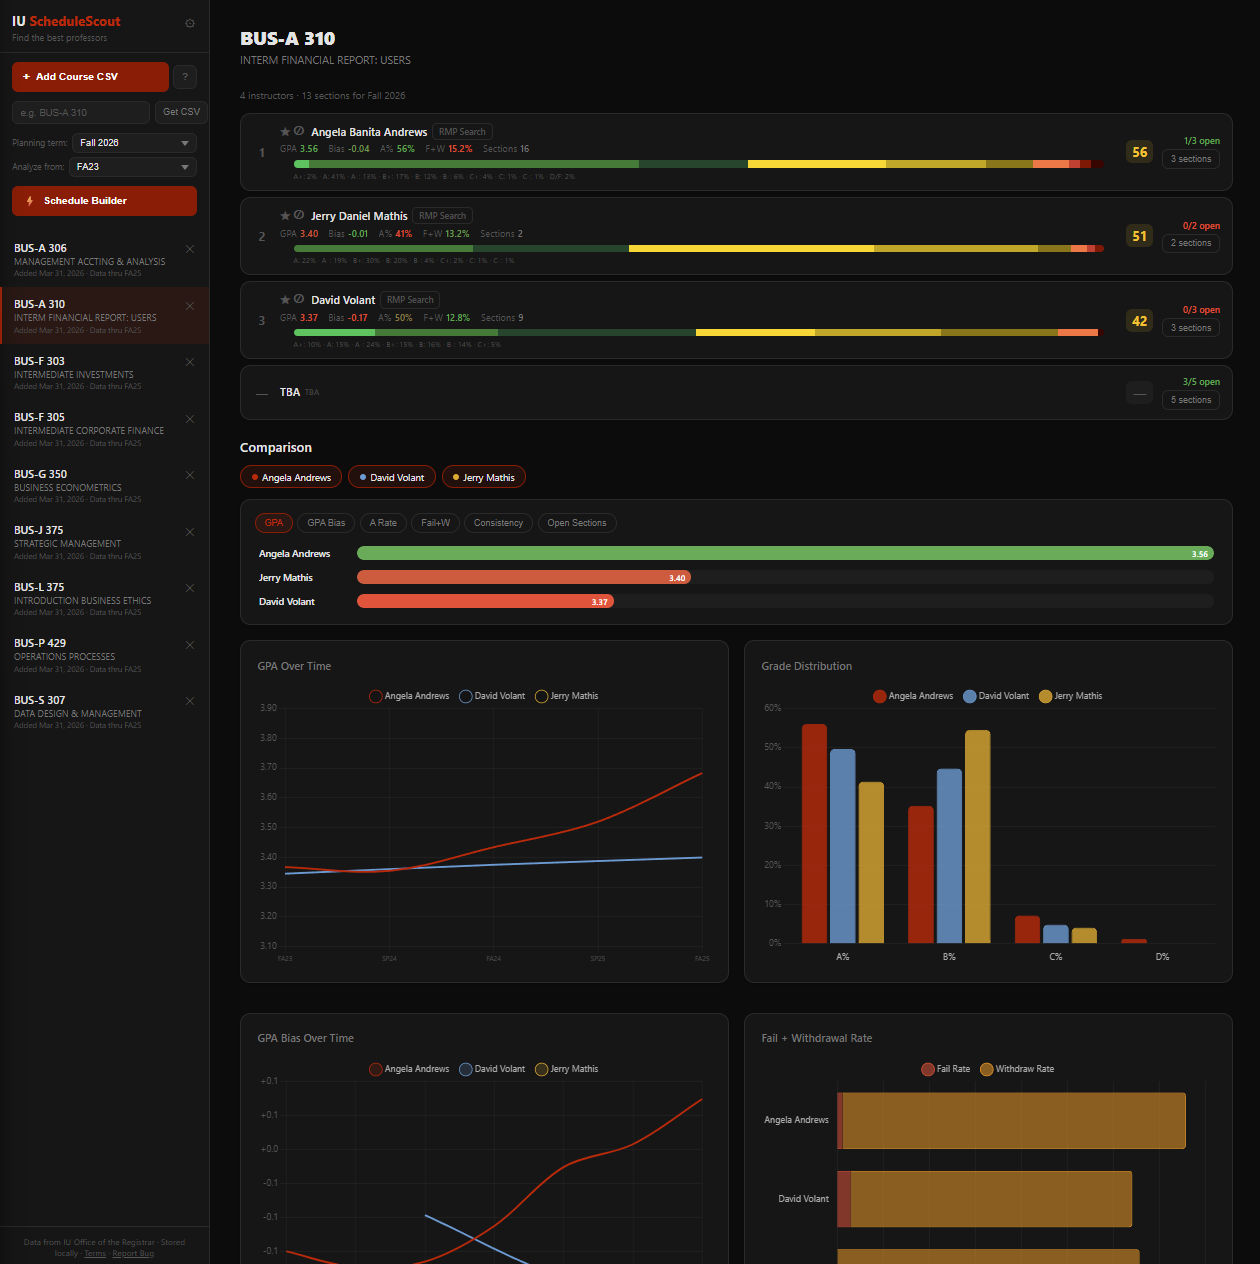The width and height of the screenshot is (1260, 1264).
Task: Exclude Jerry Daniel Mathis with the prohibit icon
Action: [x=298, y=215]
